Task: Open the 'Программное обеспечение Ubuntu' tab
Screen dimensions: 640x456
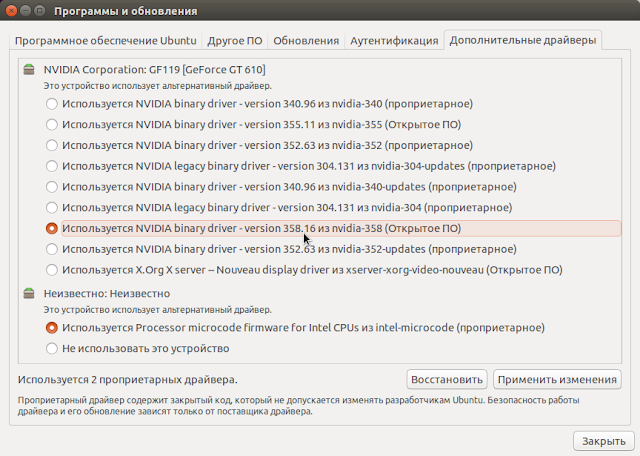Action: pyautogui.click(x=106, y=41)
